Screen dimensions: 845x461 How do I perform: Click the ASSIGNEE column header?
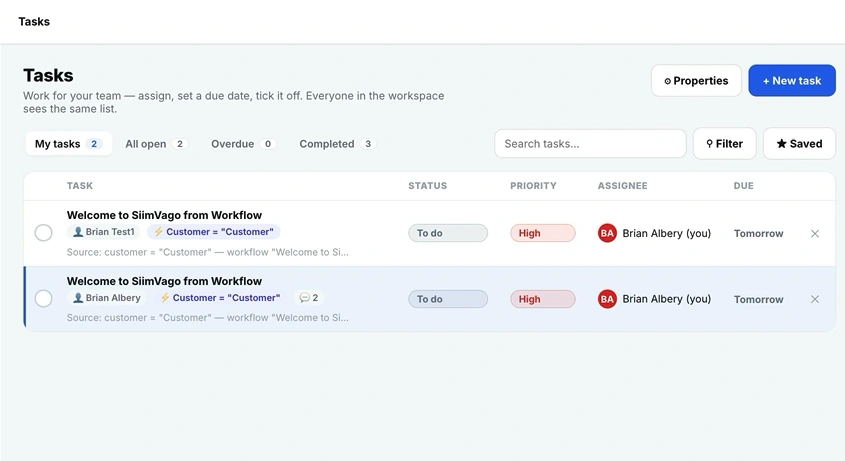[x=622, y=185]
